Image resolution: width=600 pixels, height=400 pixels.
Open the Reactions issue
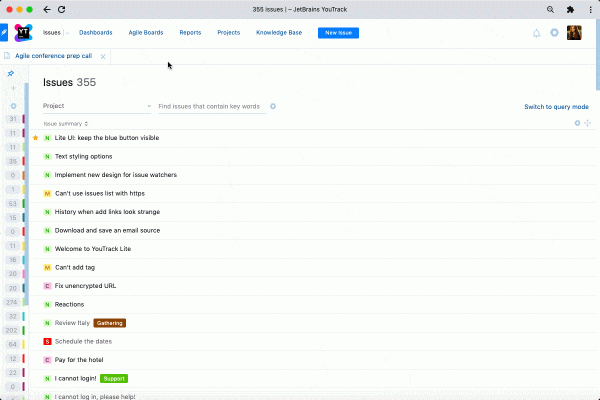[69, 305]
